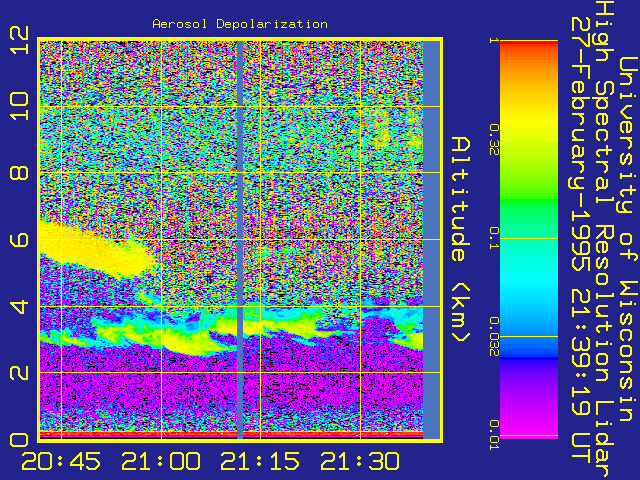Click the 'High Spectral Resolution Lidar' text
640x480 pixels.
click(x=605, y=240)
